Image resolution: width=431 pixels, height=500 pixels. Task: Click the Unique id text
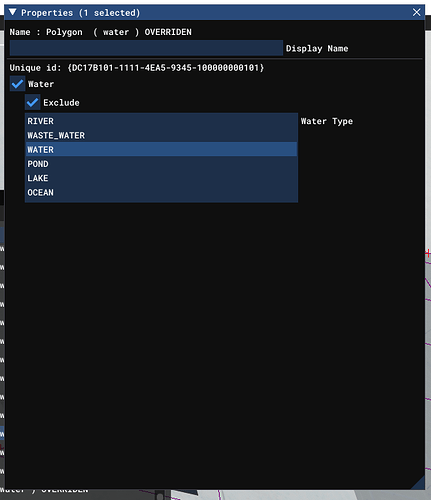[137, 68]
